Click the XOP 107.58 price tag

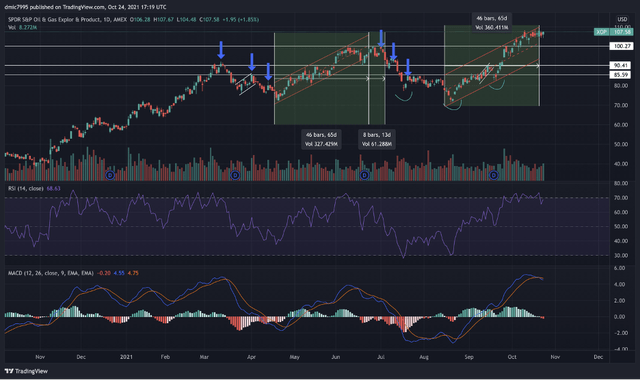[x=613, y=32]
